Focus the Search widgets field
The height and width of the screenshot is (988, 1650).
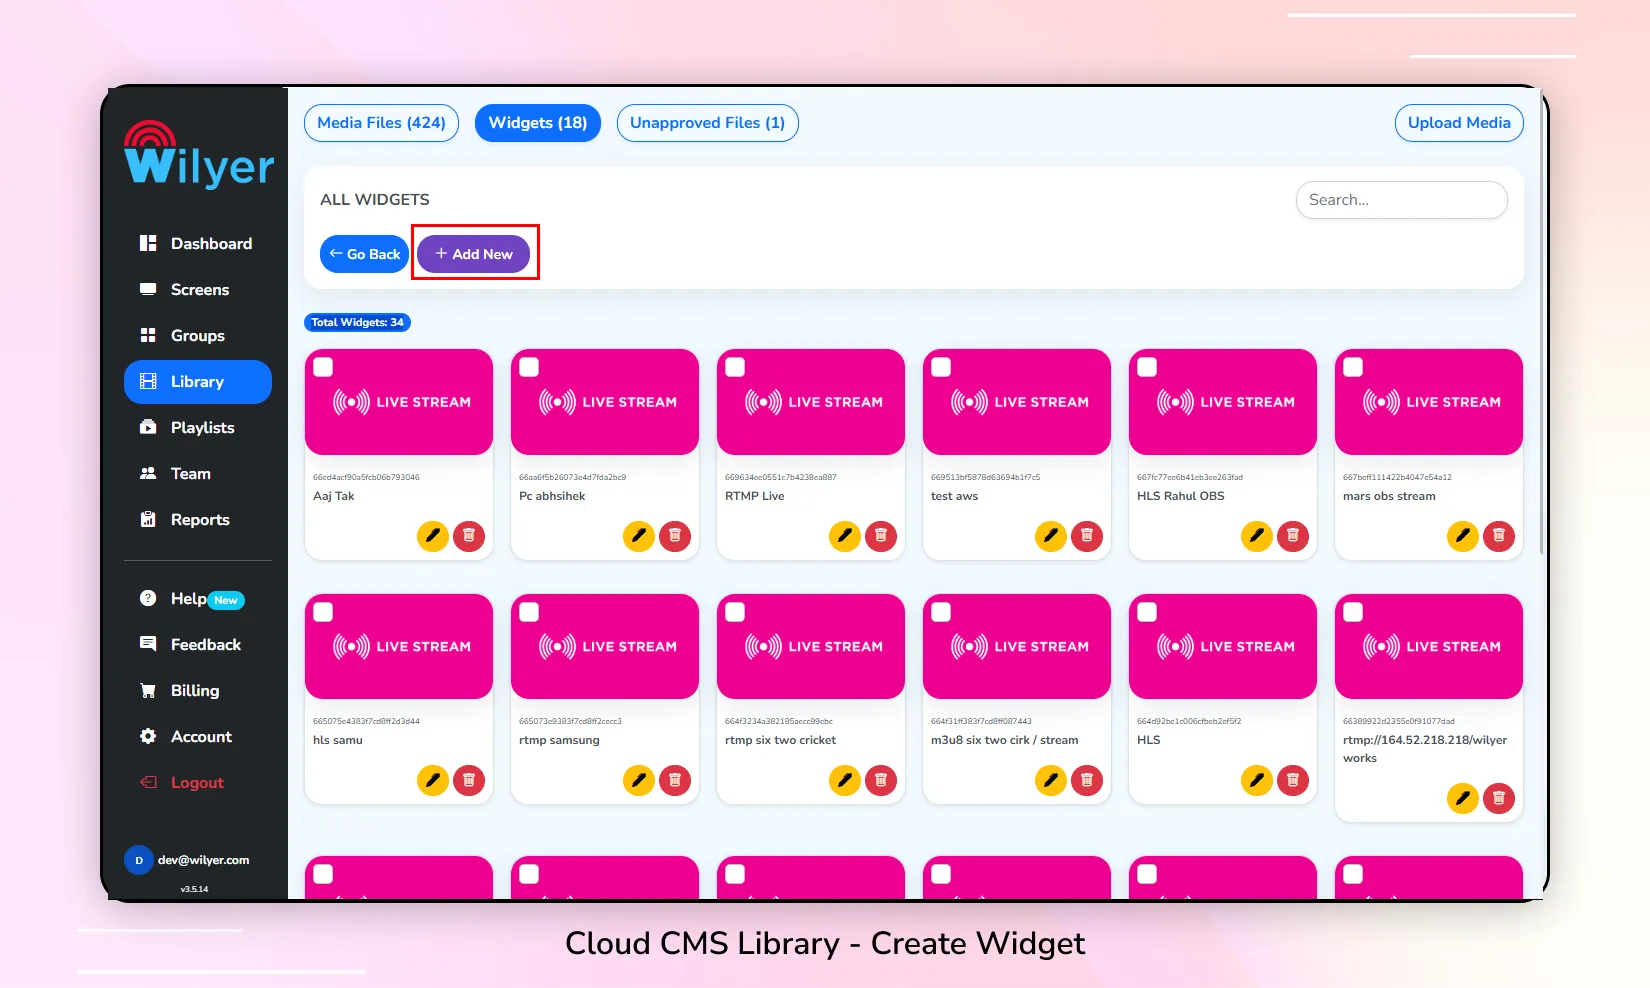pos(1401,200)
